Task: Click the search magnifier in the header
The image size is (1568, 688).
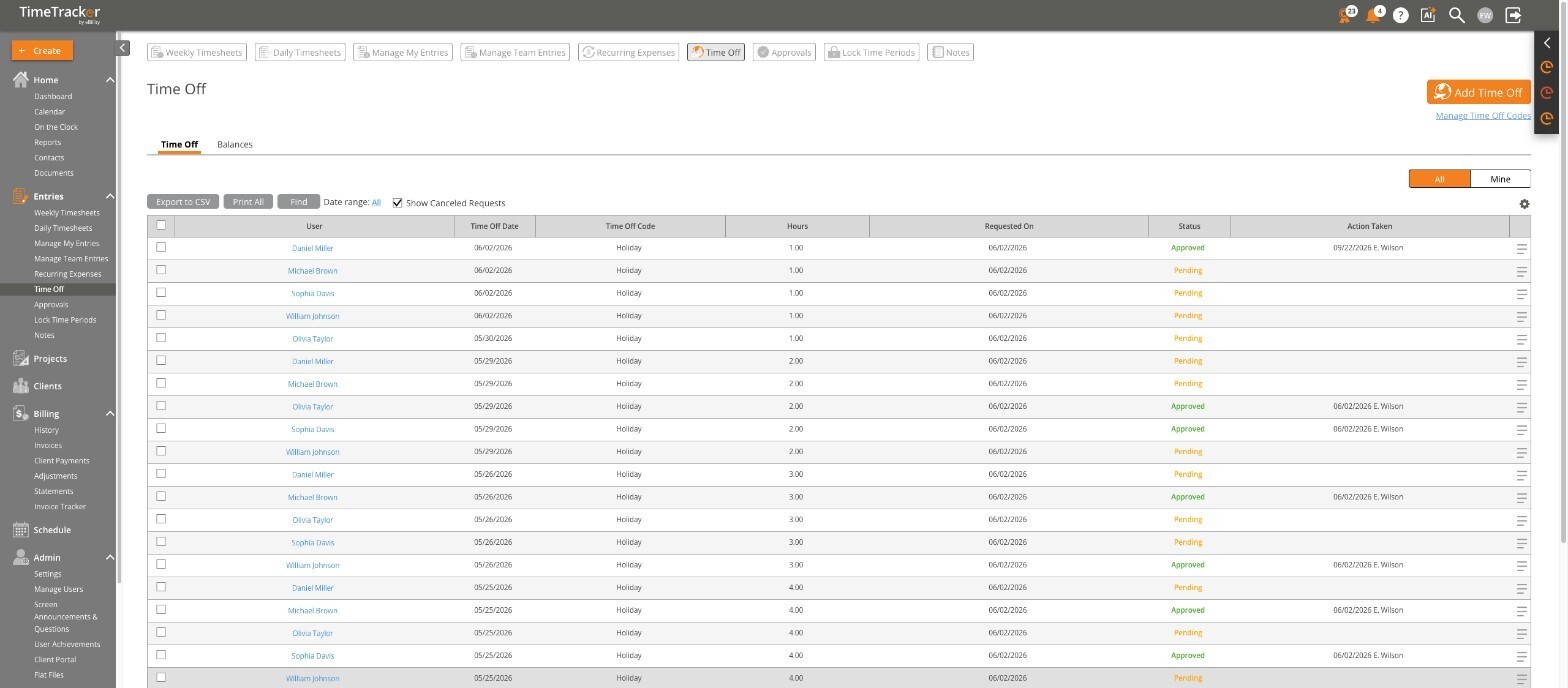Action: pos(1457,15)
